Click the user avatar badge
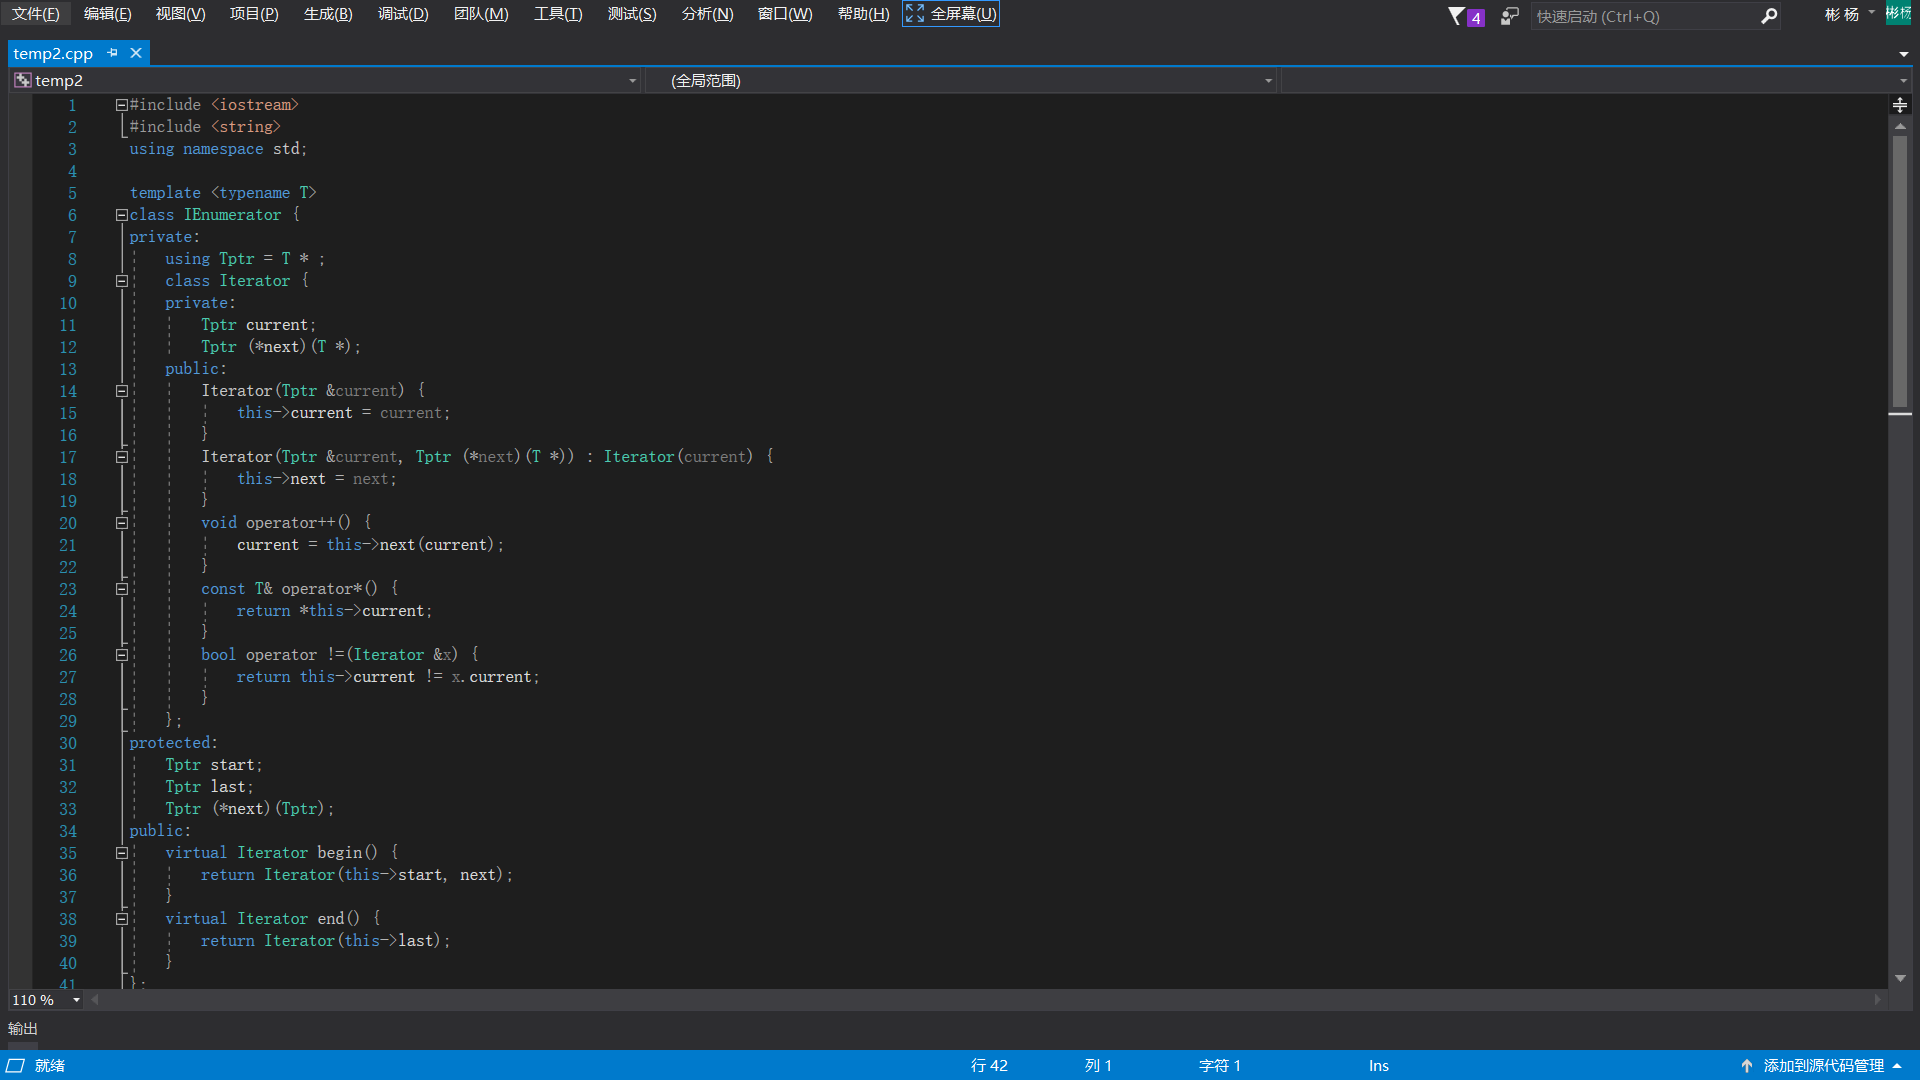The width and height of the screenshot is (1920, 1080). tap(1898, 14)
